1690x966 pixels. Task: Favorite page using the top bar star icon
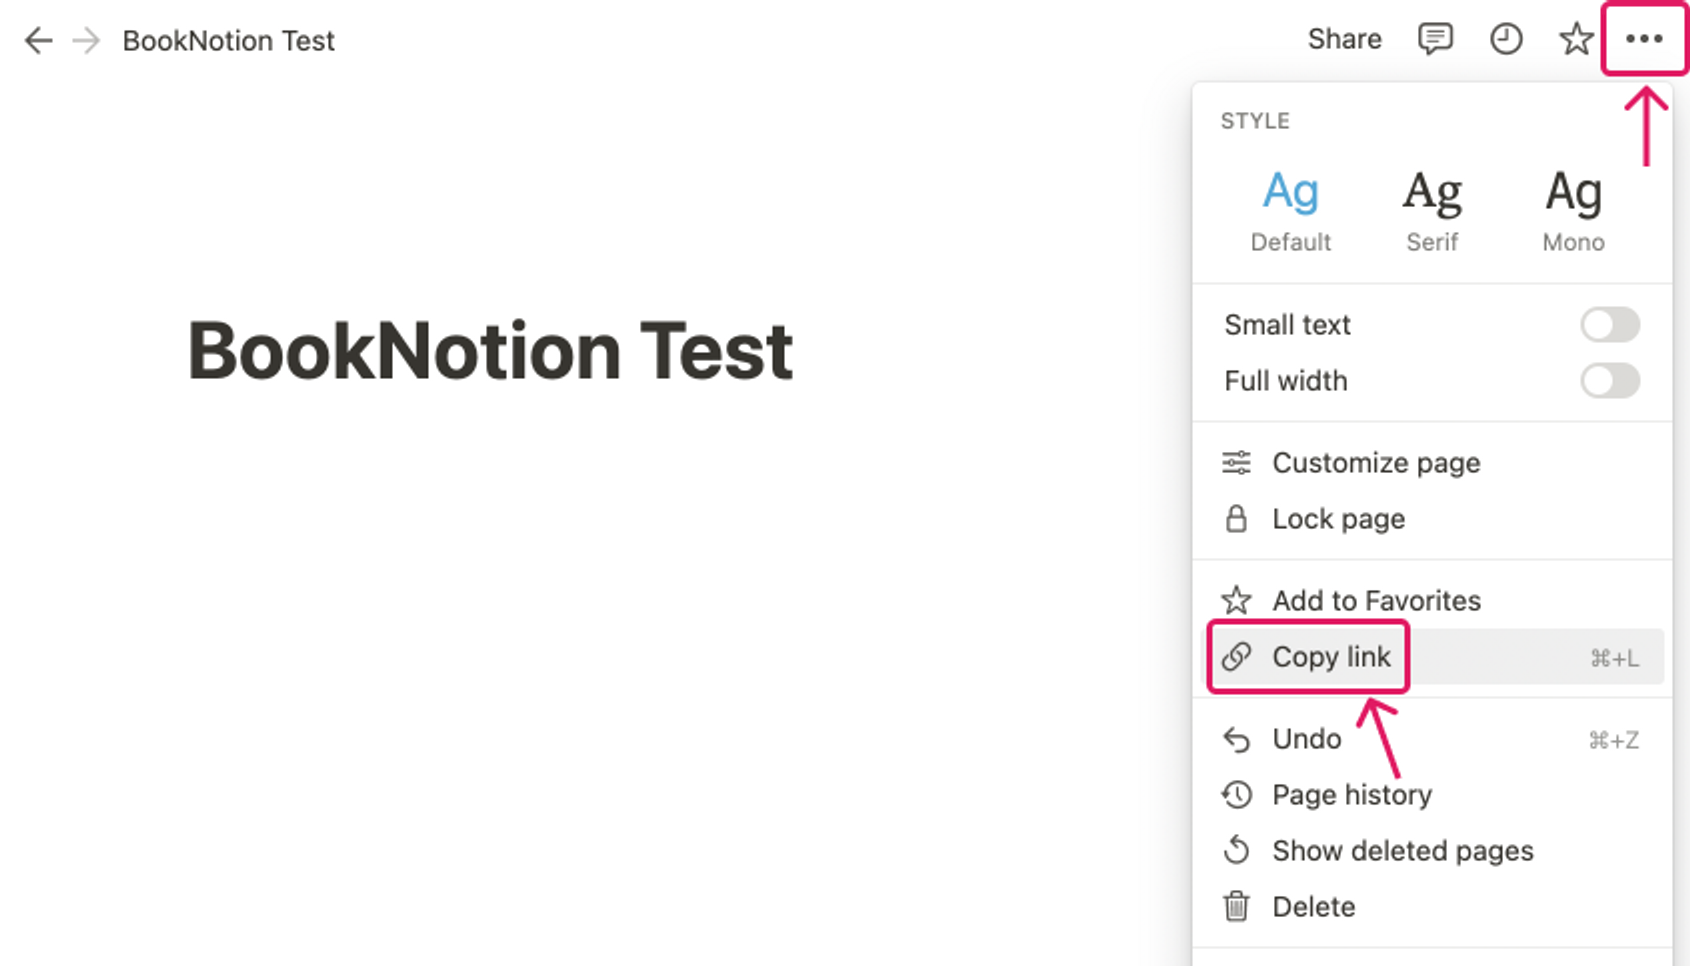click(1576, 39)
